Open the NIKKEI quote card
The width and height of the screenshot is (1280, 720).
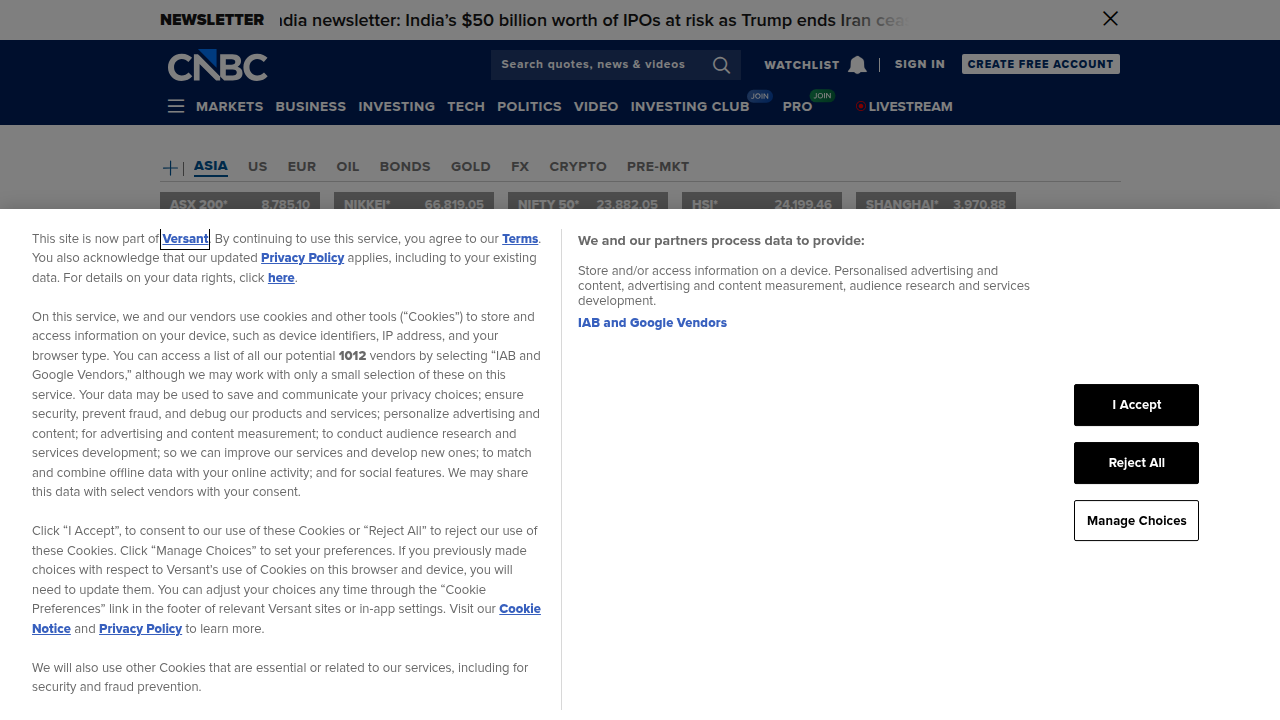pos(414,202)
